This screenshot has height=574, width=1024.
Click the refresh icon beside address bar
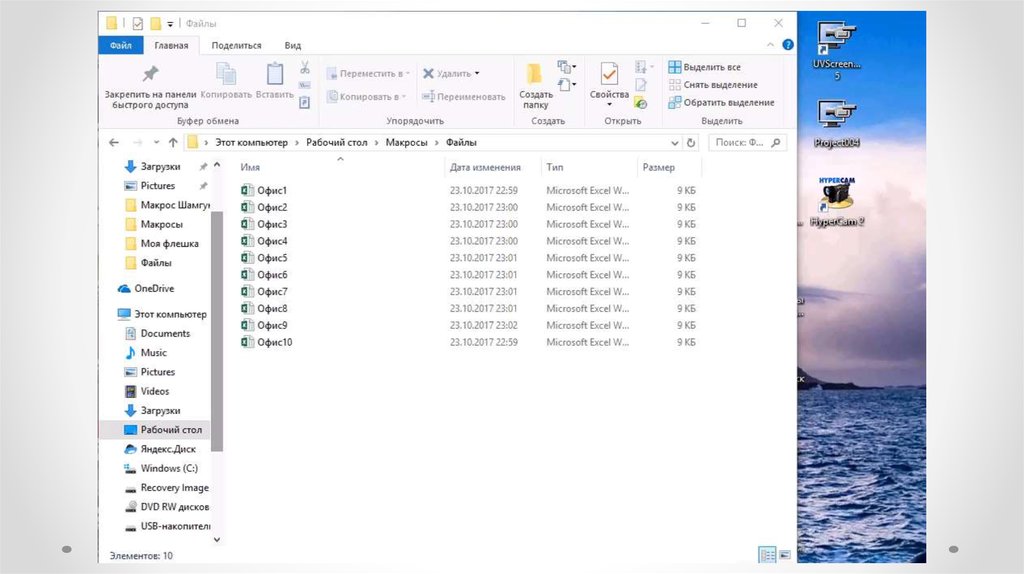[690, 143]
